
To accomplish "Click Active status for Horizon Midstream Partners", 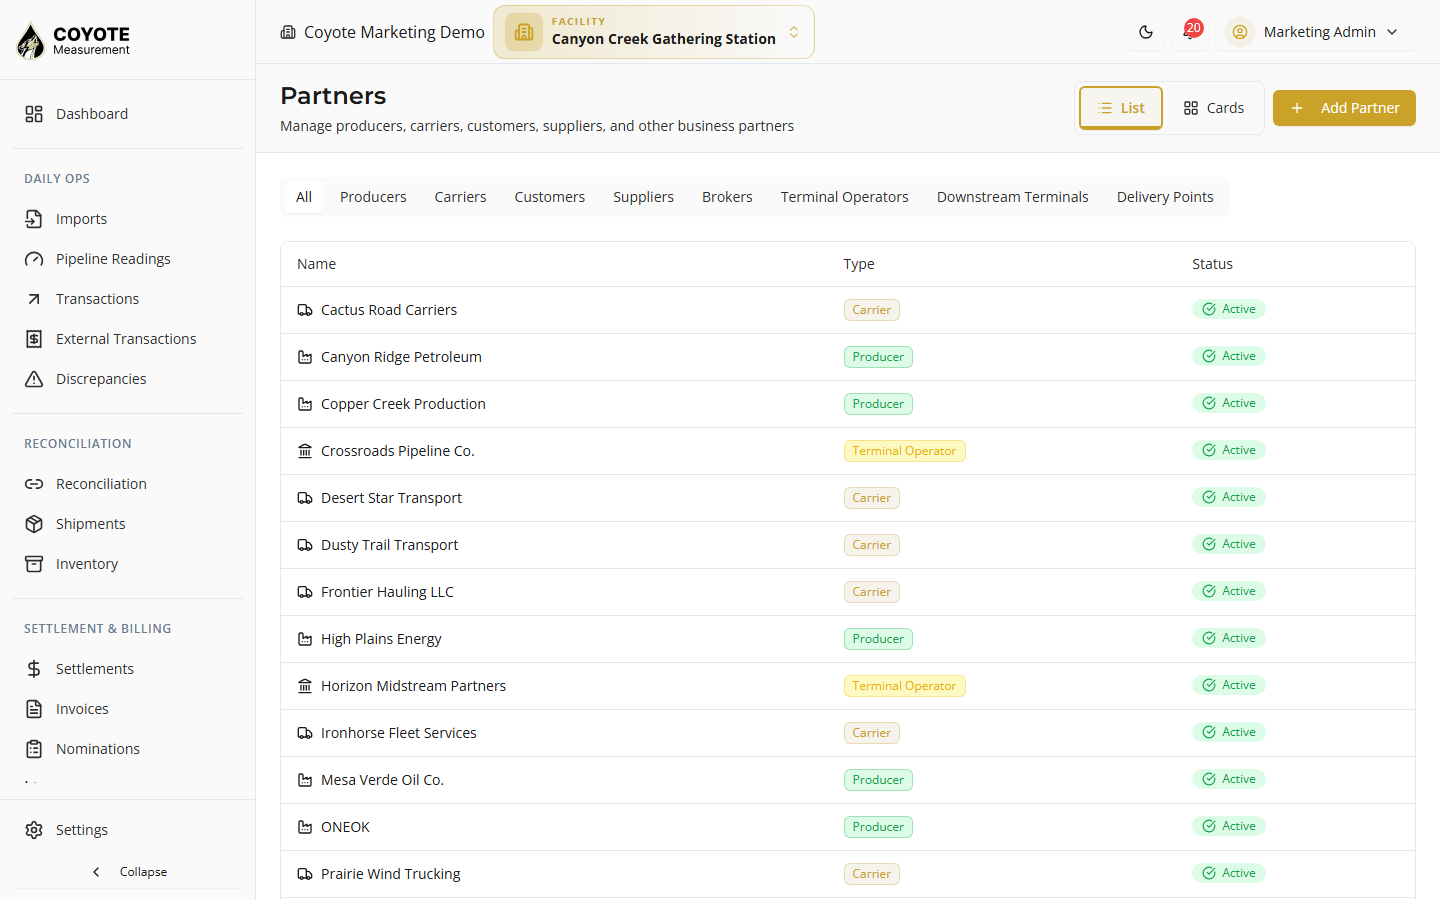I will pyautogui.click(x=1228, y=685).
